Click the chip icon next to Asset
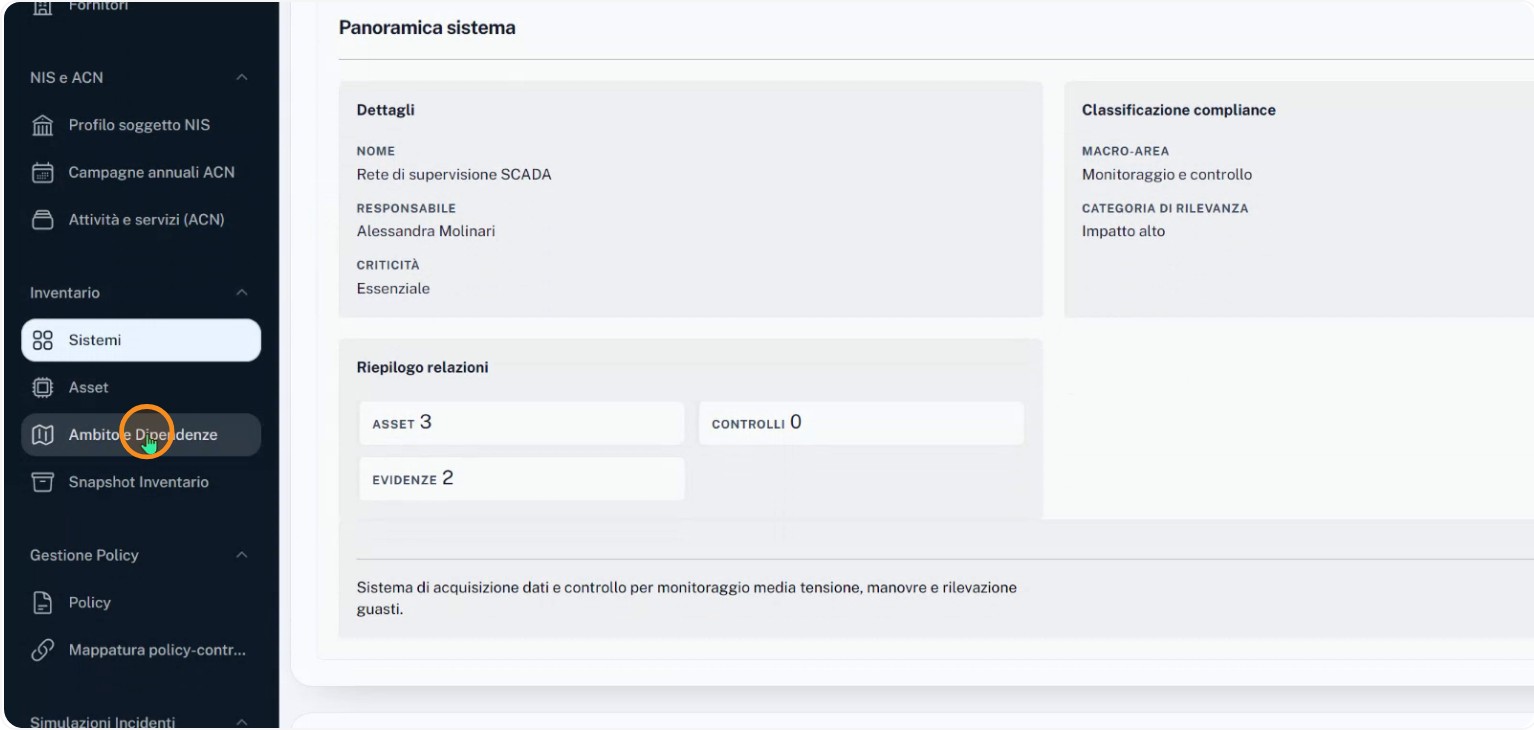The width and height of the screenshot is (1534, 730). (42, 388)
